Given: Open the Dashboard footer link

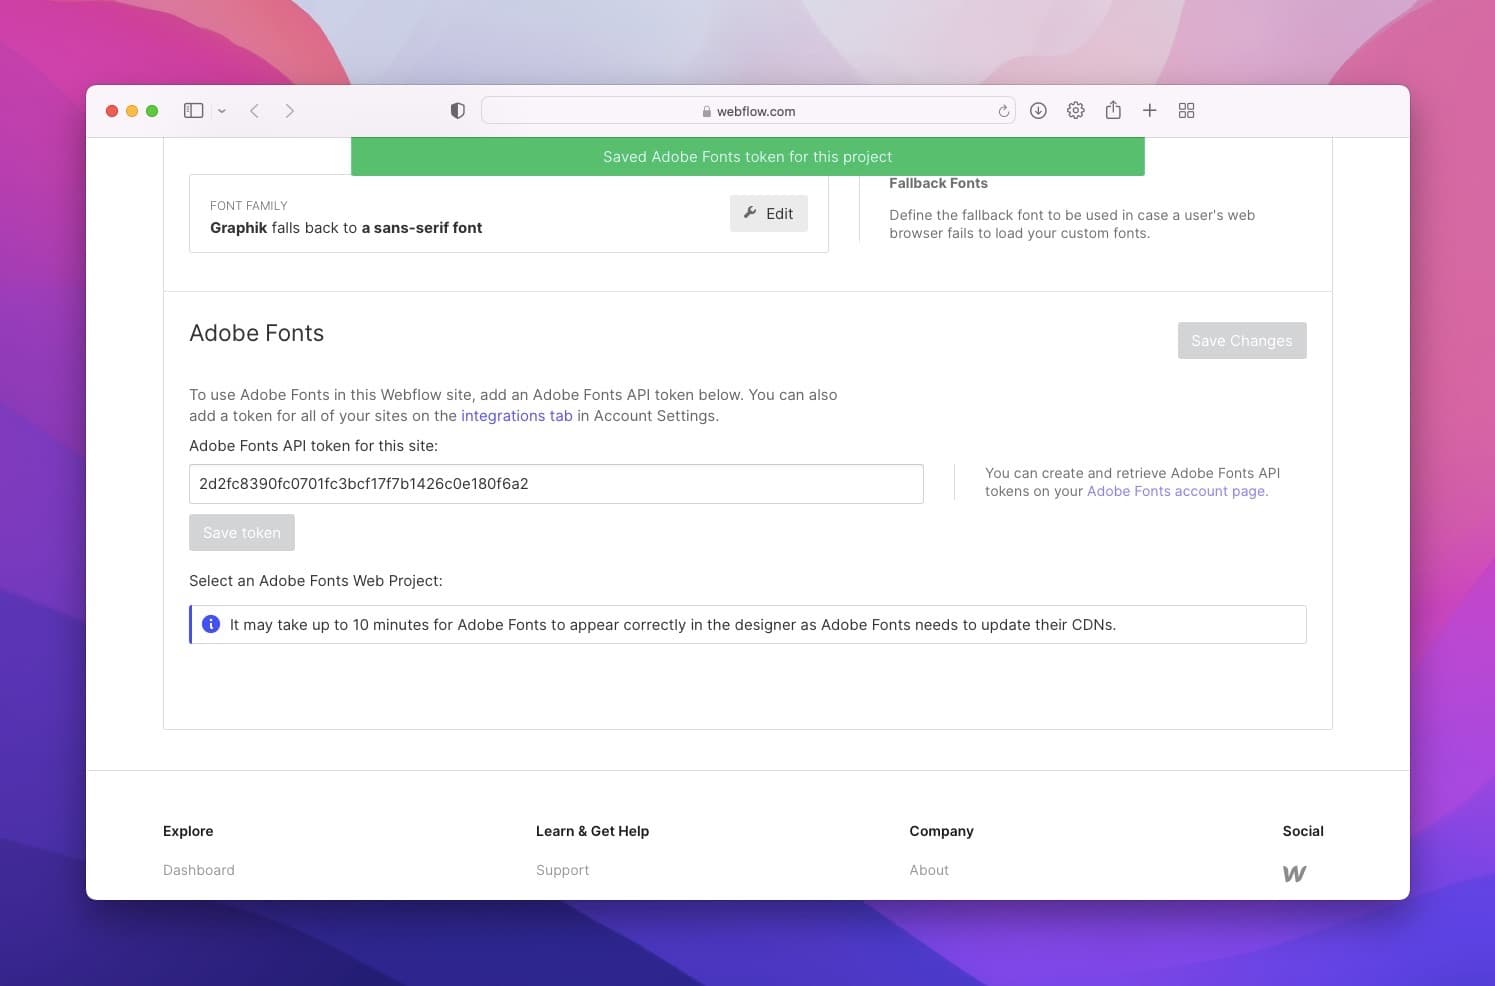Looking at the screenshot, I should click(x=199, y=870).
